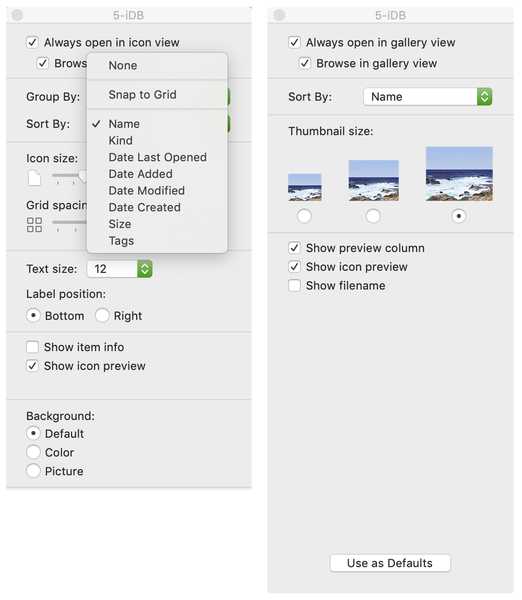522x600 pixels.
Task: Uncheck Show preview column
Action: (294, 248)
